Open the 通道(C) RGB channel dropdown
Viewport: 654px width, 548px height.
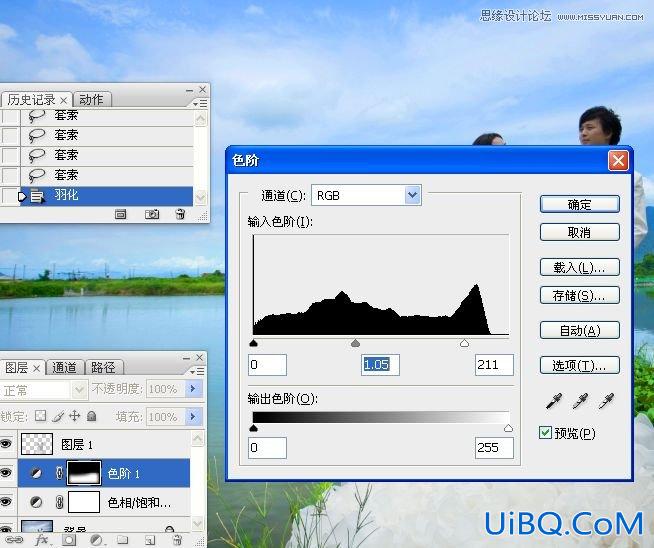[x=412, y=195]
